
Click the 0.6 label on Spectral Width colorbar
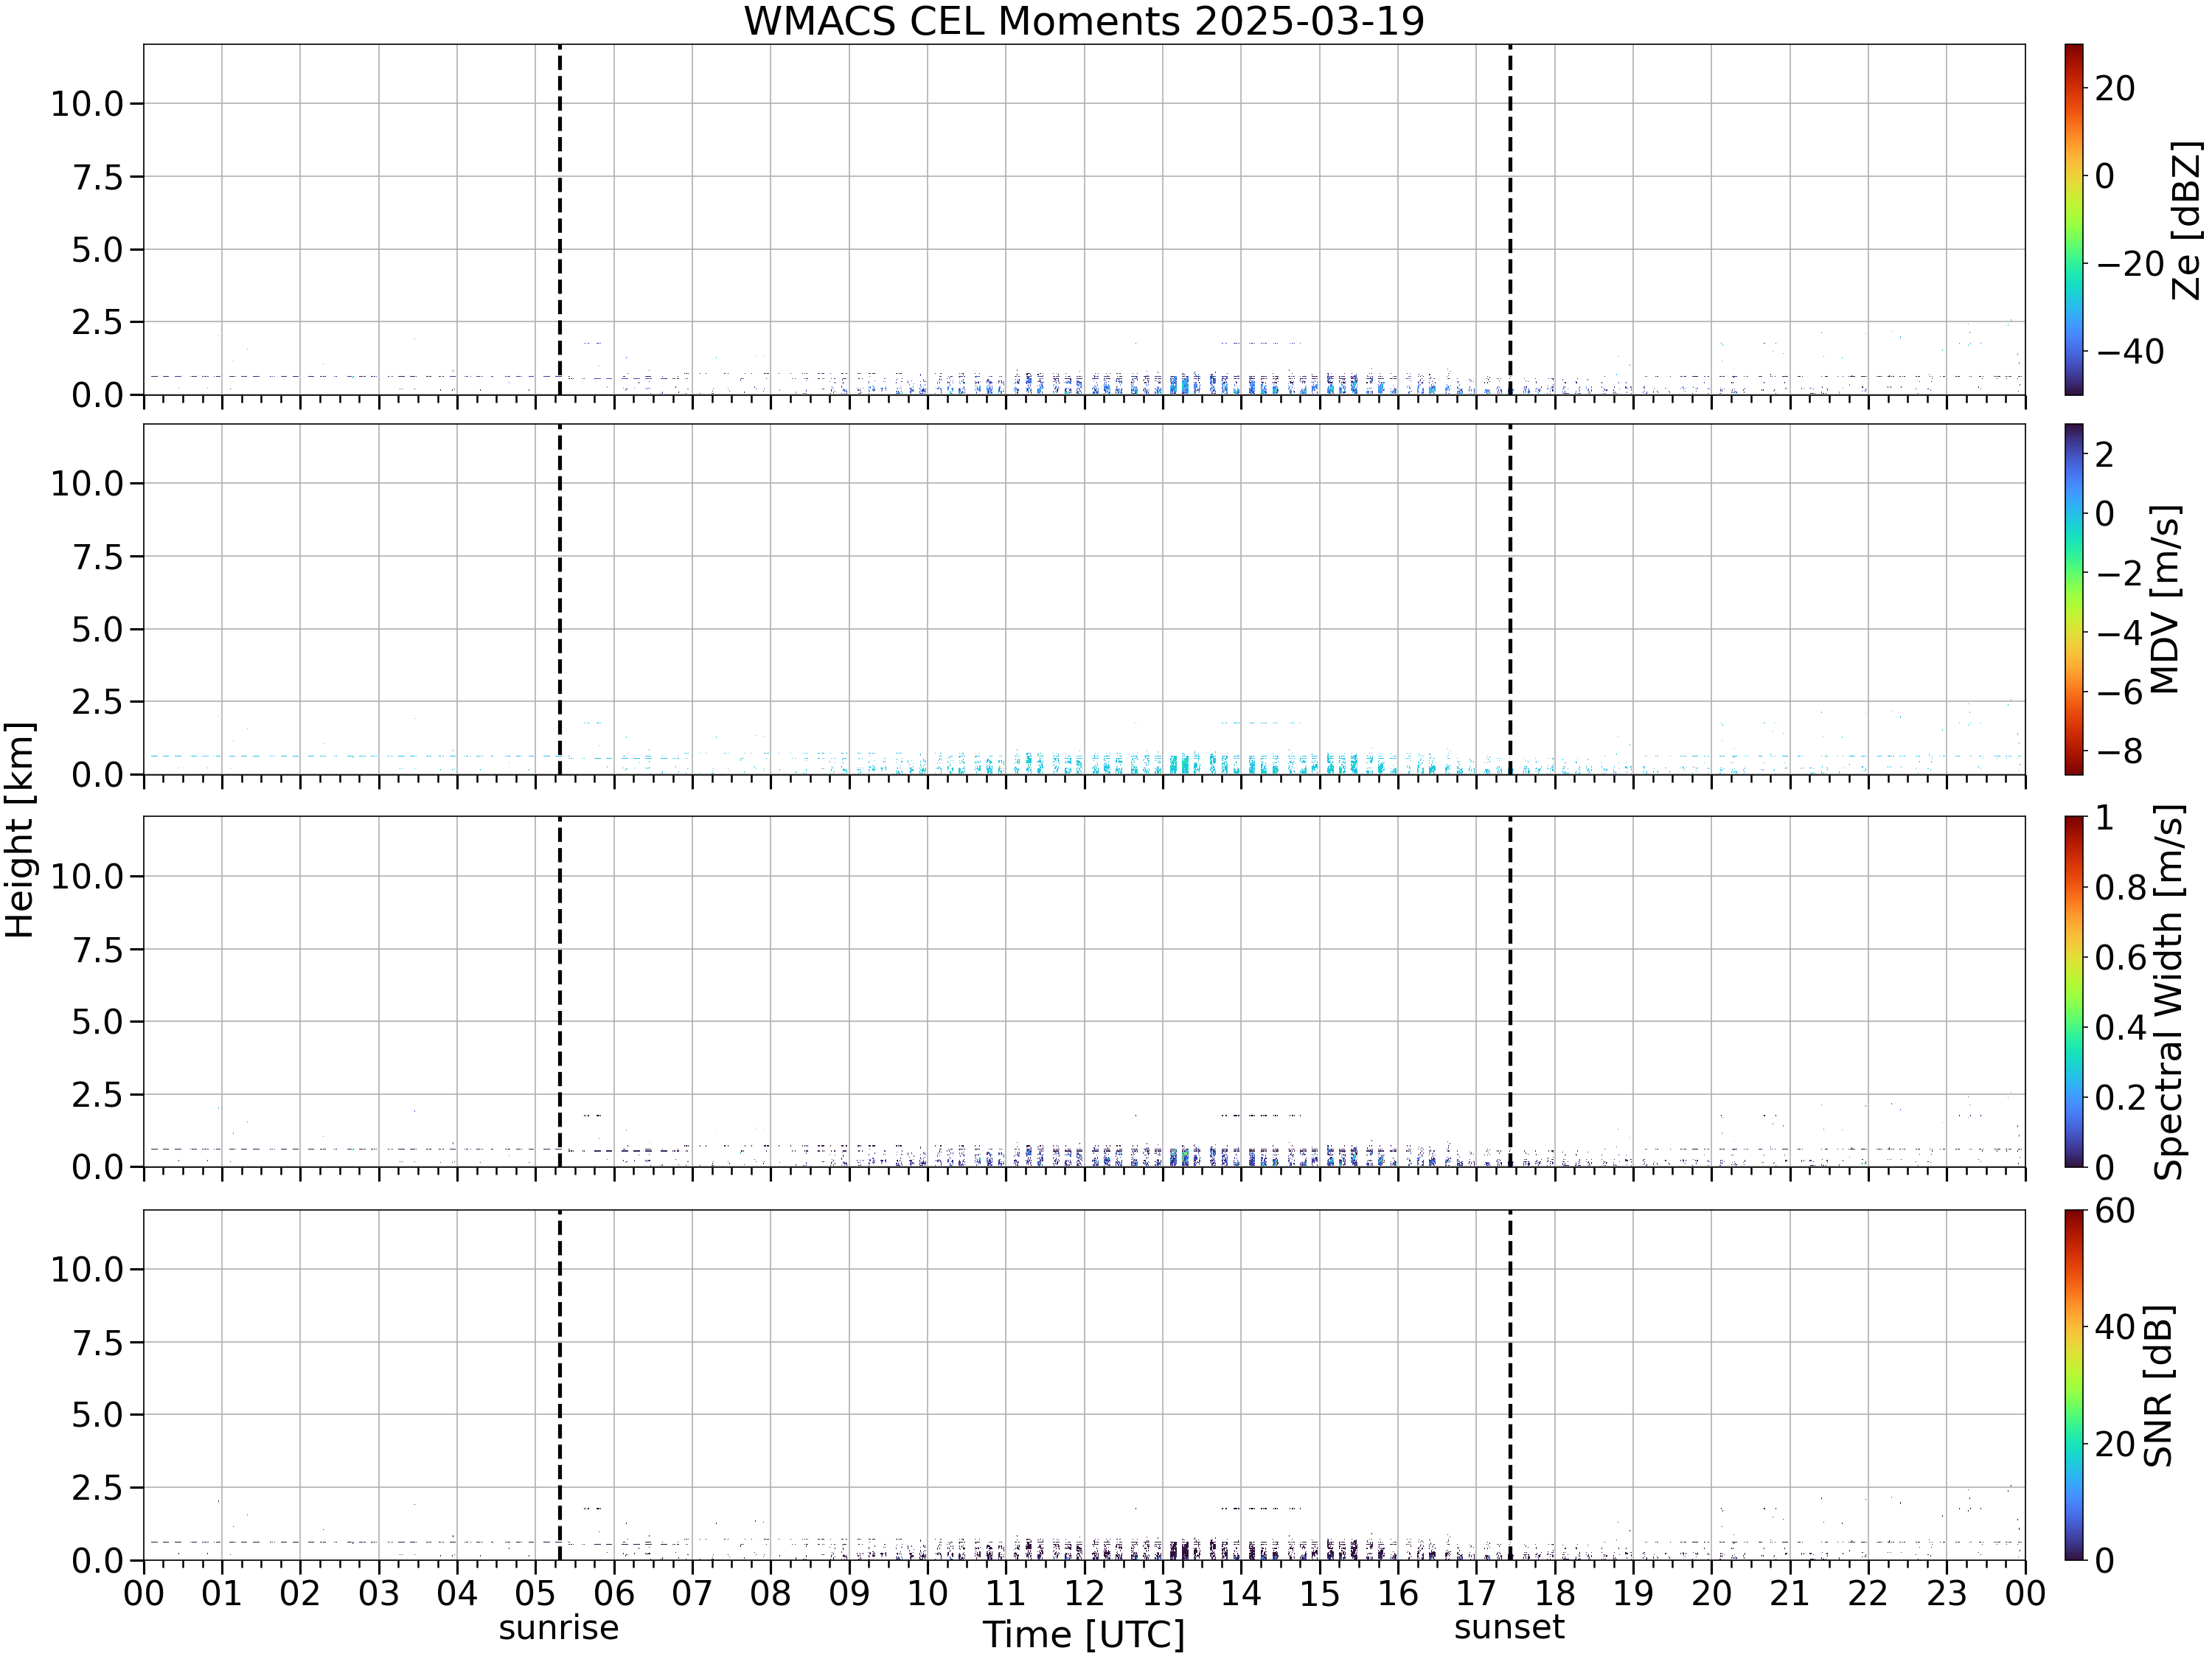(x=2121, y=958)
